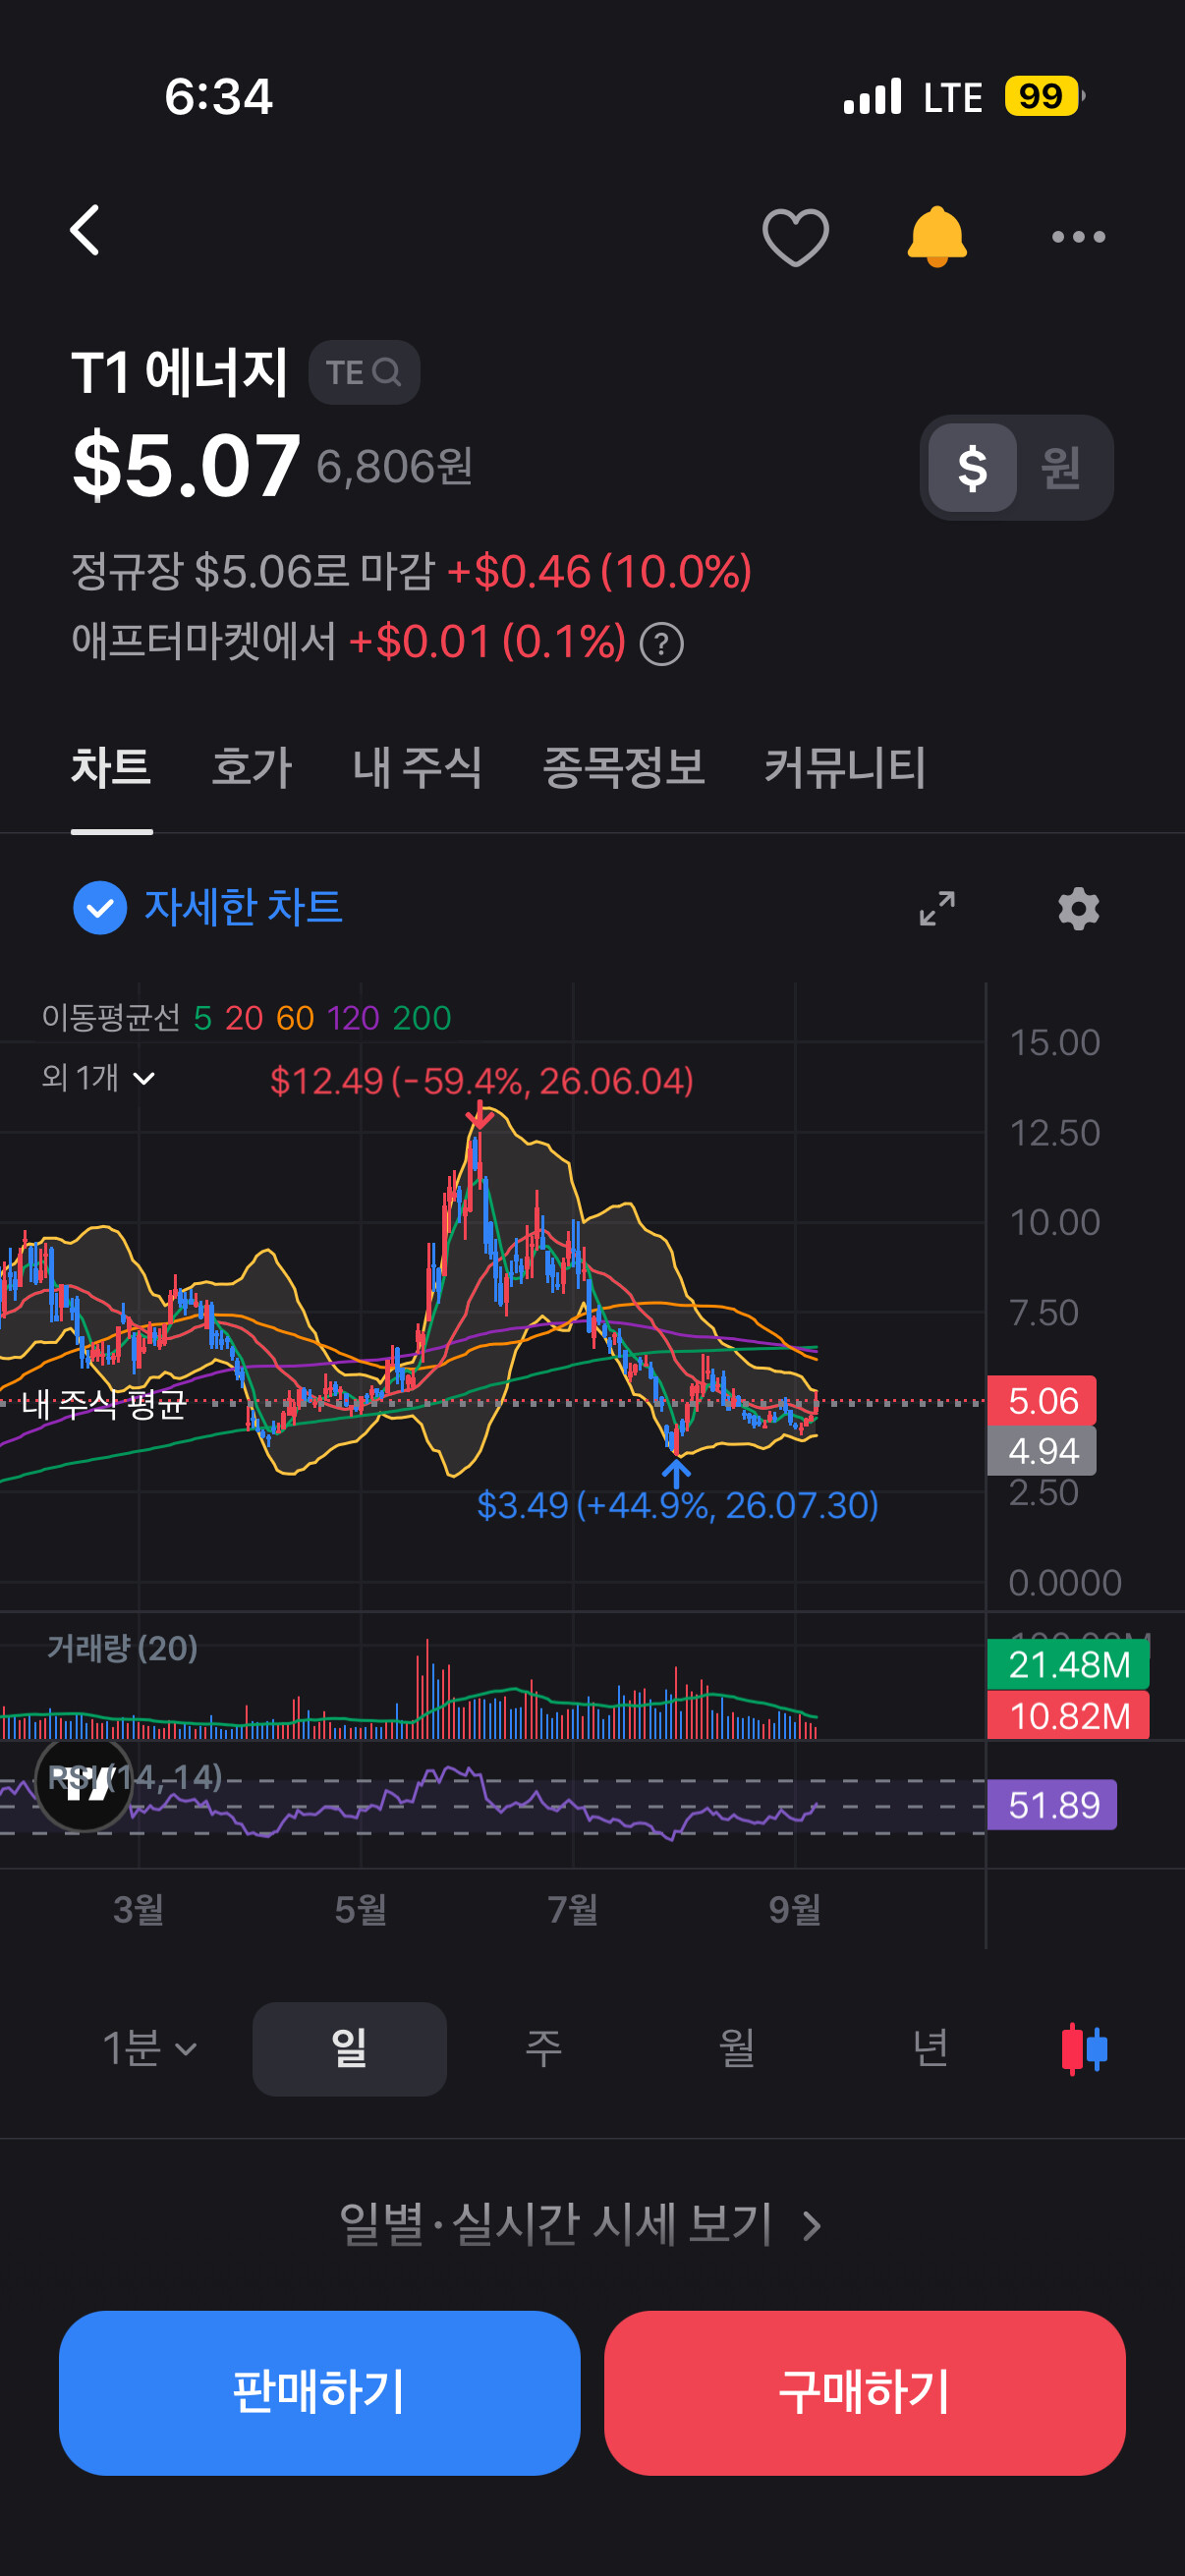Tap the TradingView logo on chart
Screen dimensions: 1185x2576
tap(84, 1784)
